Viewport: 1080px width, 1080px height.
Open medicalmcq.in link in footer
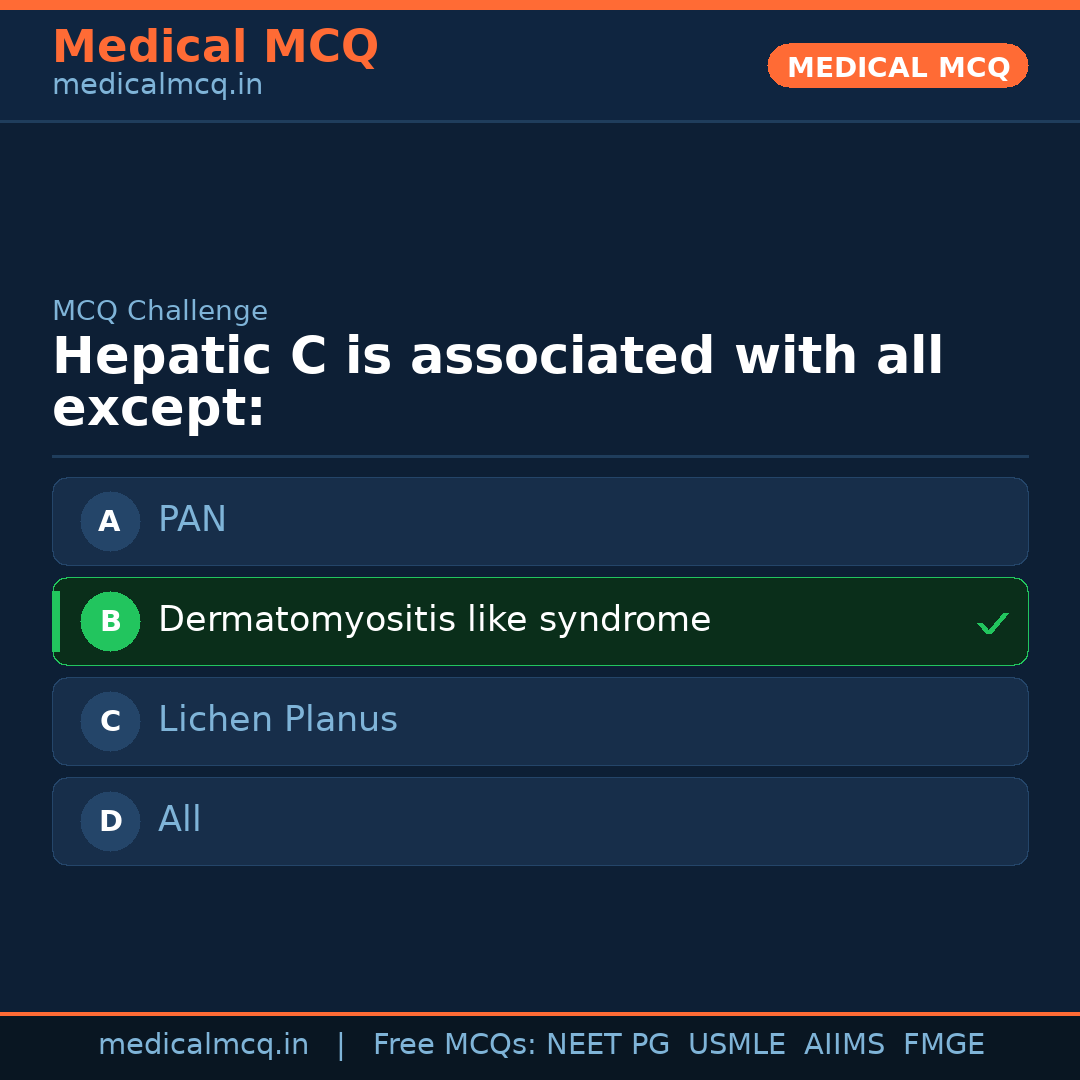(x=203, y=1045)
